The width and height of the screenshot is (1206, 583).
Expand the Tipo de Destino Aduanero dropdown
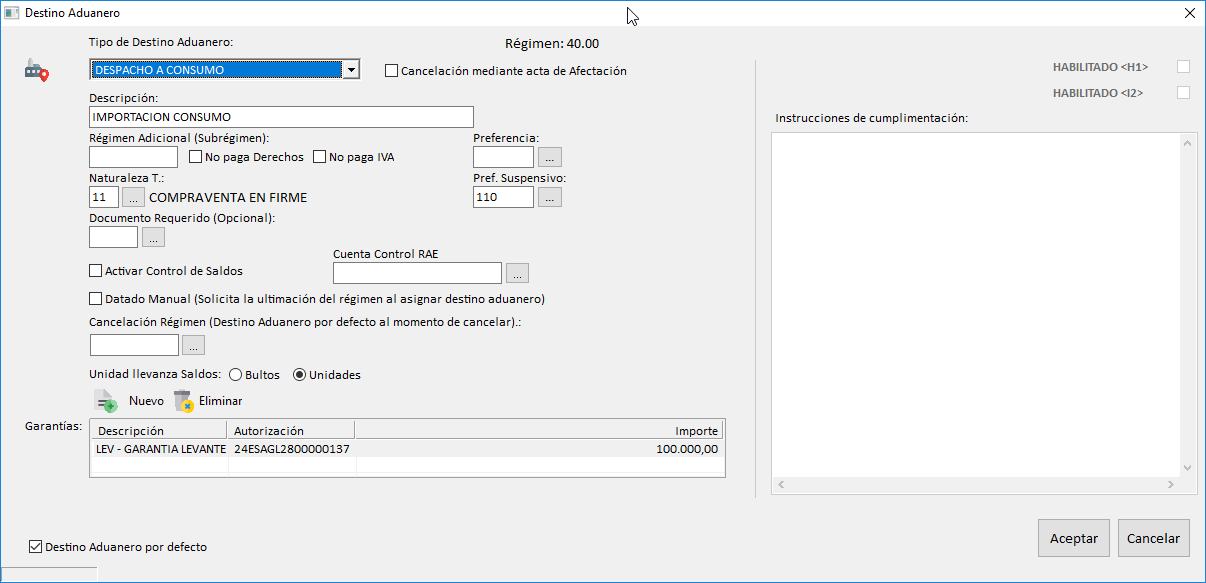tap(350, 70)
